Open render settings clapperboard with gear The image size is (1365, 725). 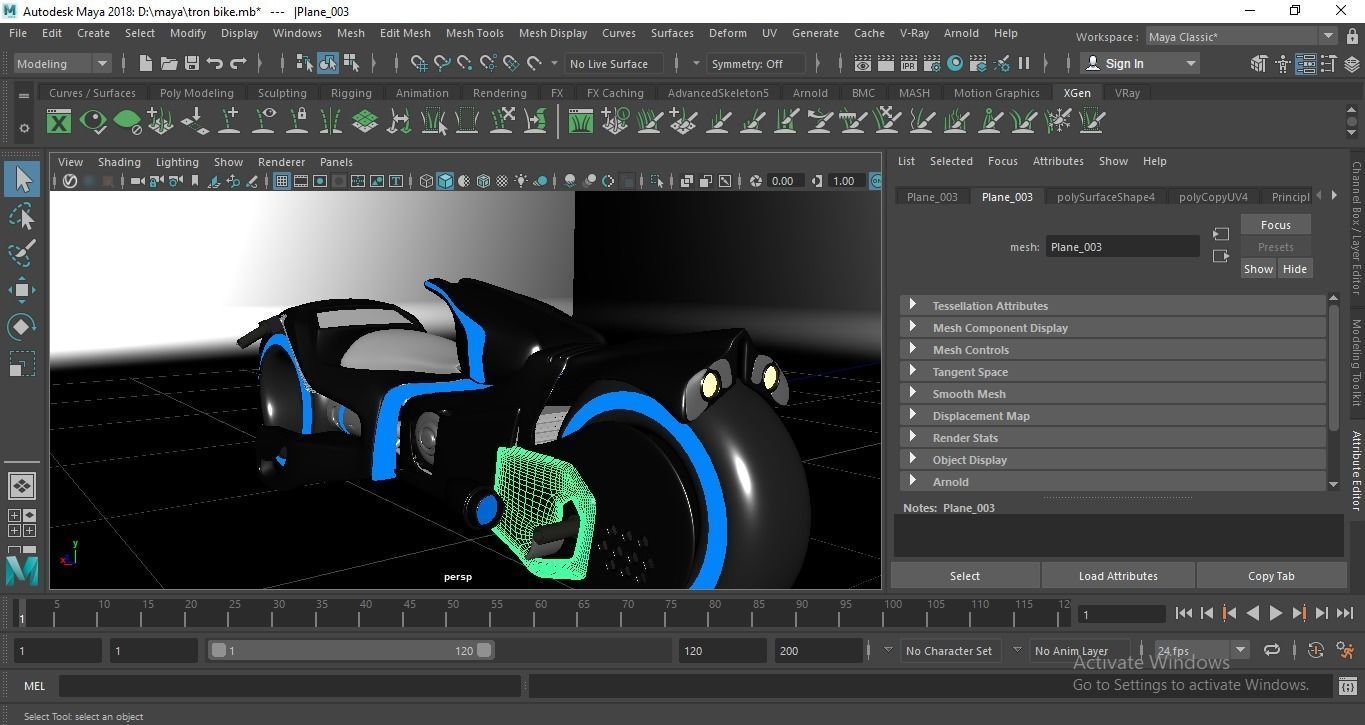pos(932,63)
